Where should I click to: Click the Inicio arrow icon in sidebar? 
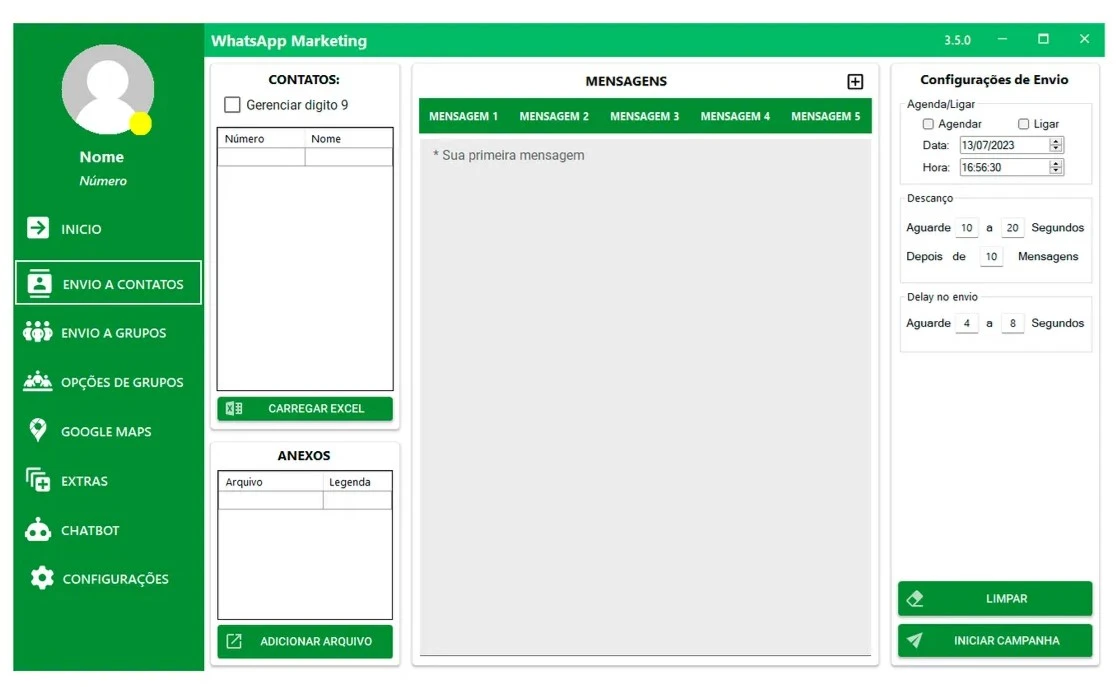coord(38,229)
